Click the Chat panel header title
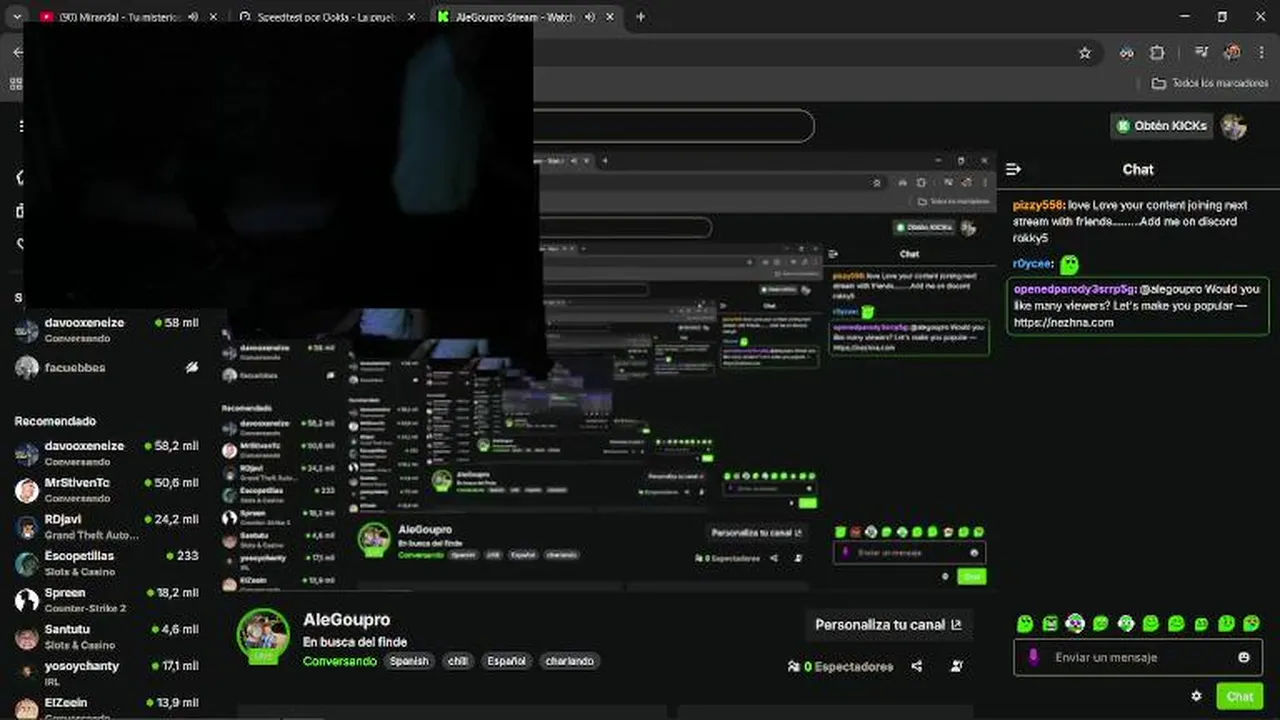The image size is (1280, 720). (x=1138, y=169)
